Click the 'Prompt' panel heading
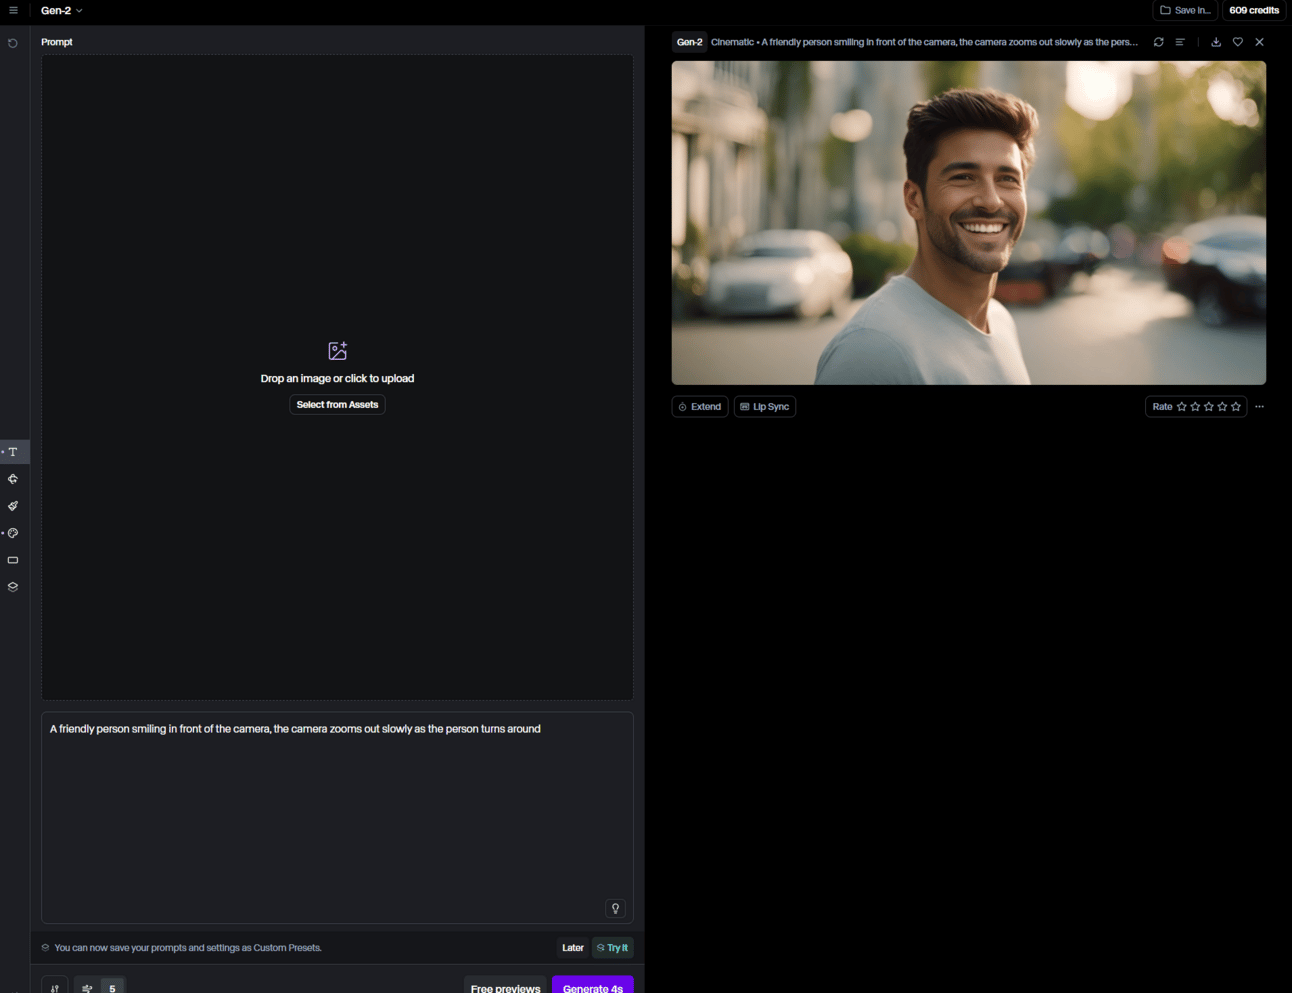Screen dimensions: 1292x993 tap(57, 42)
